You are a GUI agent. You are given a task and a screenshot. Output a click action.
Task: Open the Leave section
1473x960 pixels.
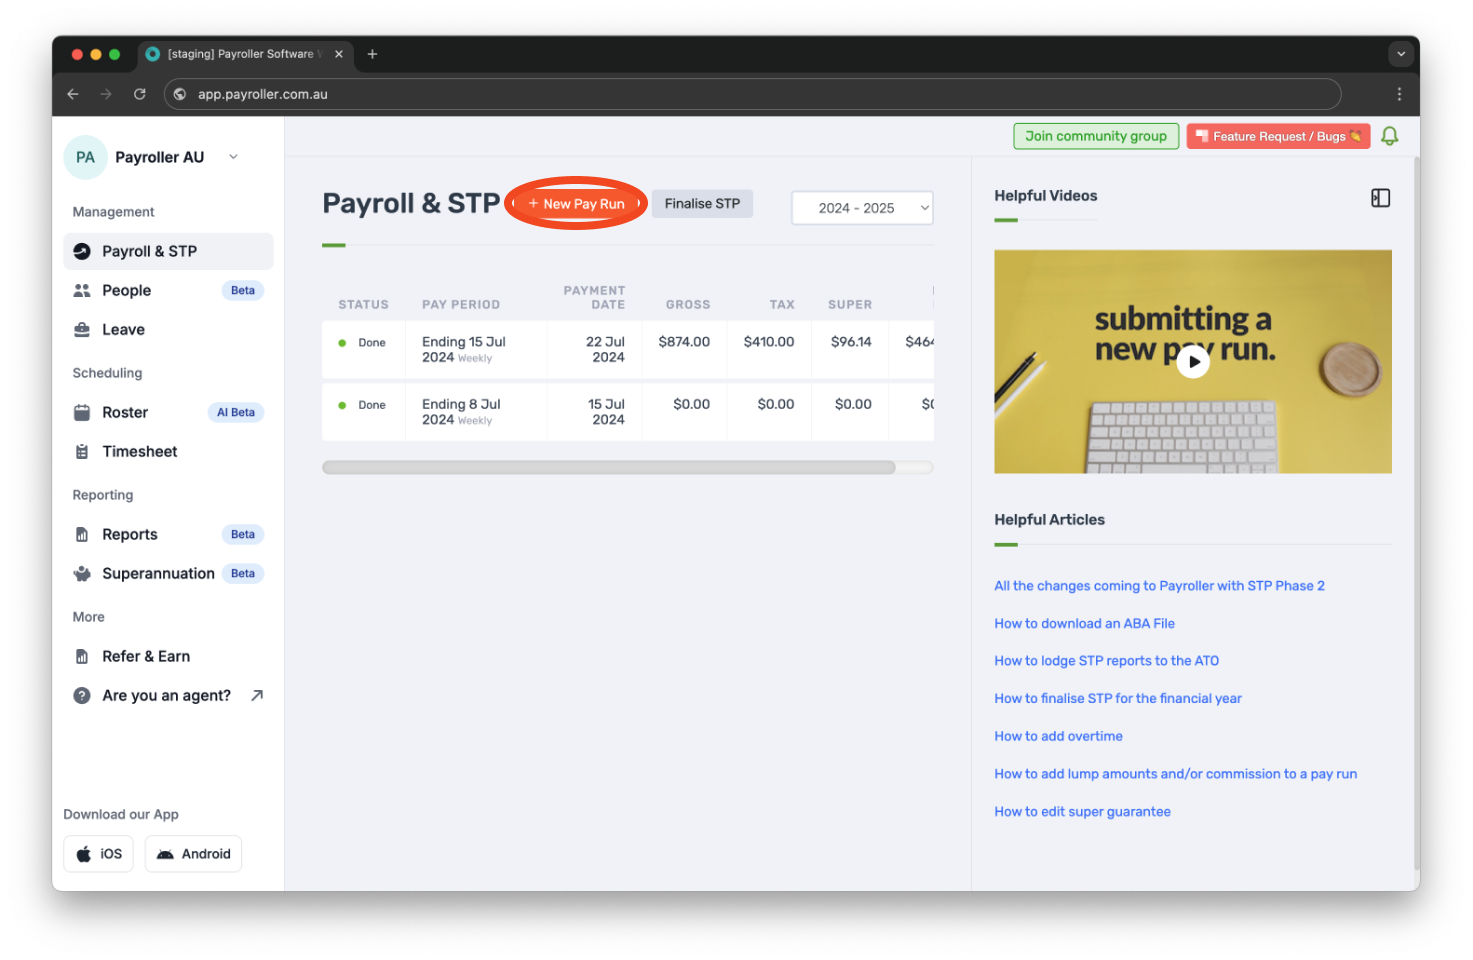122,329
